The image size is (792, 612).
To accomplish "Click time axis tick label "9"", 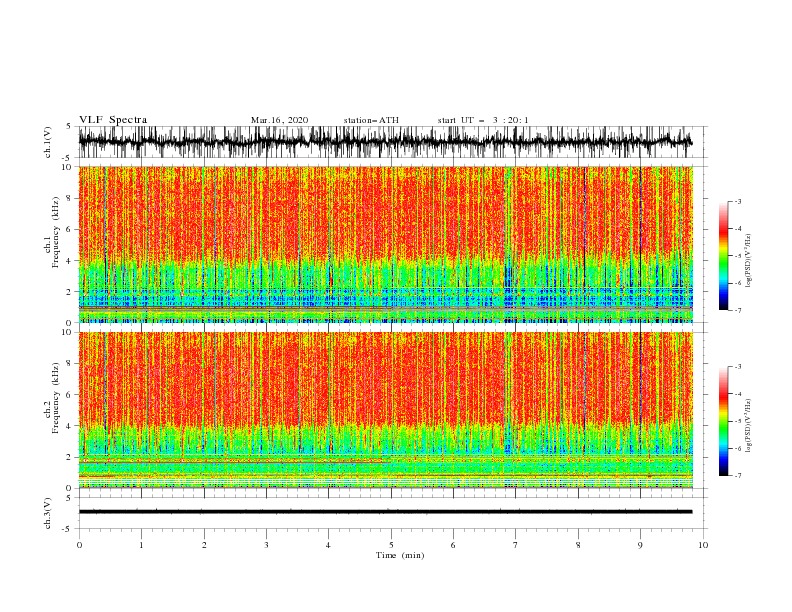I will pos(640,545).
